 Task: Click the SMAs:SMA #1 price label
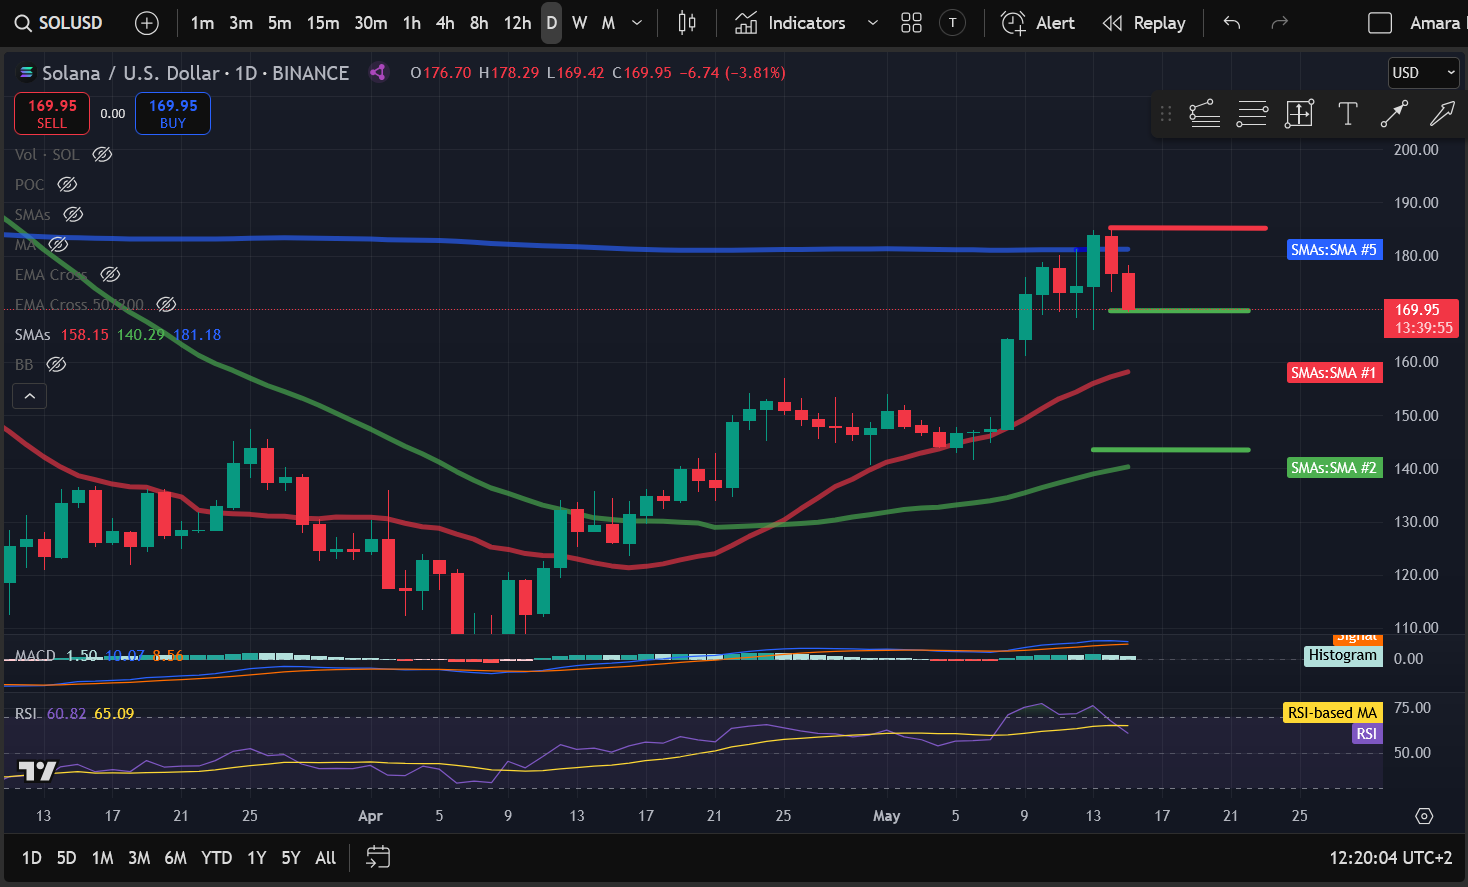coord(1334,373)
